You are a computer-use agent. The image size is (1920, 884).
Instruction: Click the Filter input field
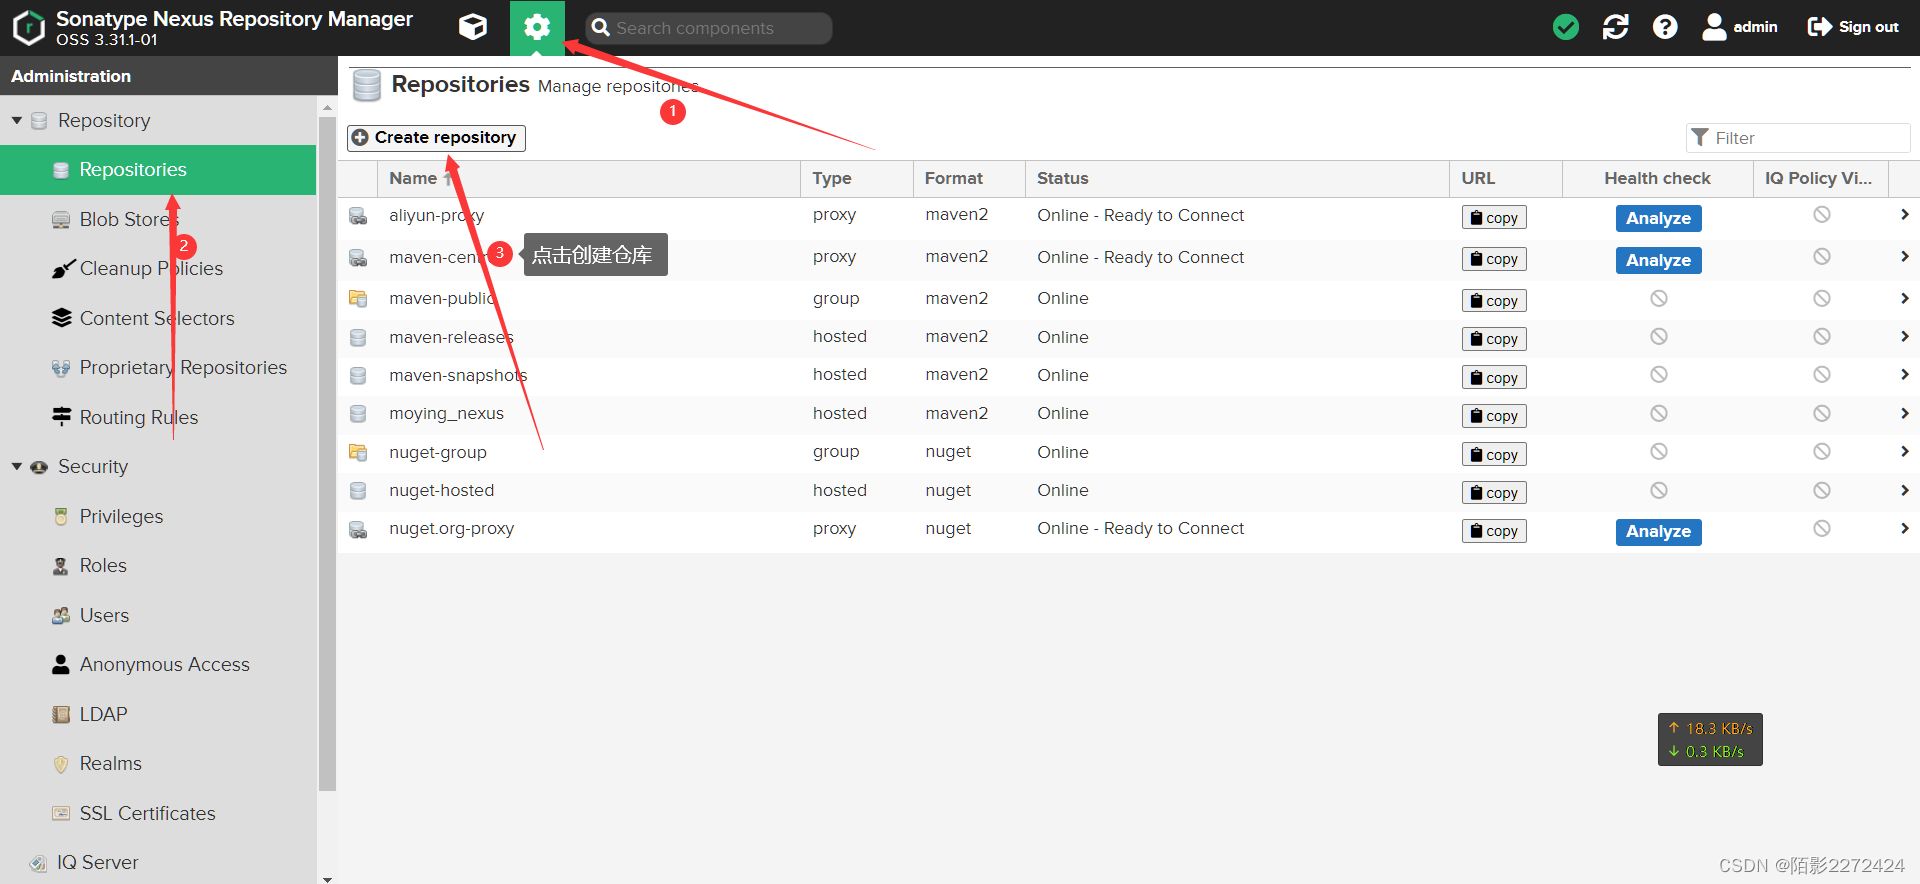[x=1798, y=138]
